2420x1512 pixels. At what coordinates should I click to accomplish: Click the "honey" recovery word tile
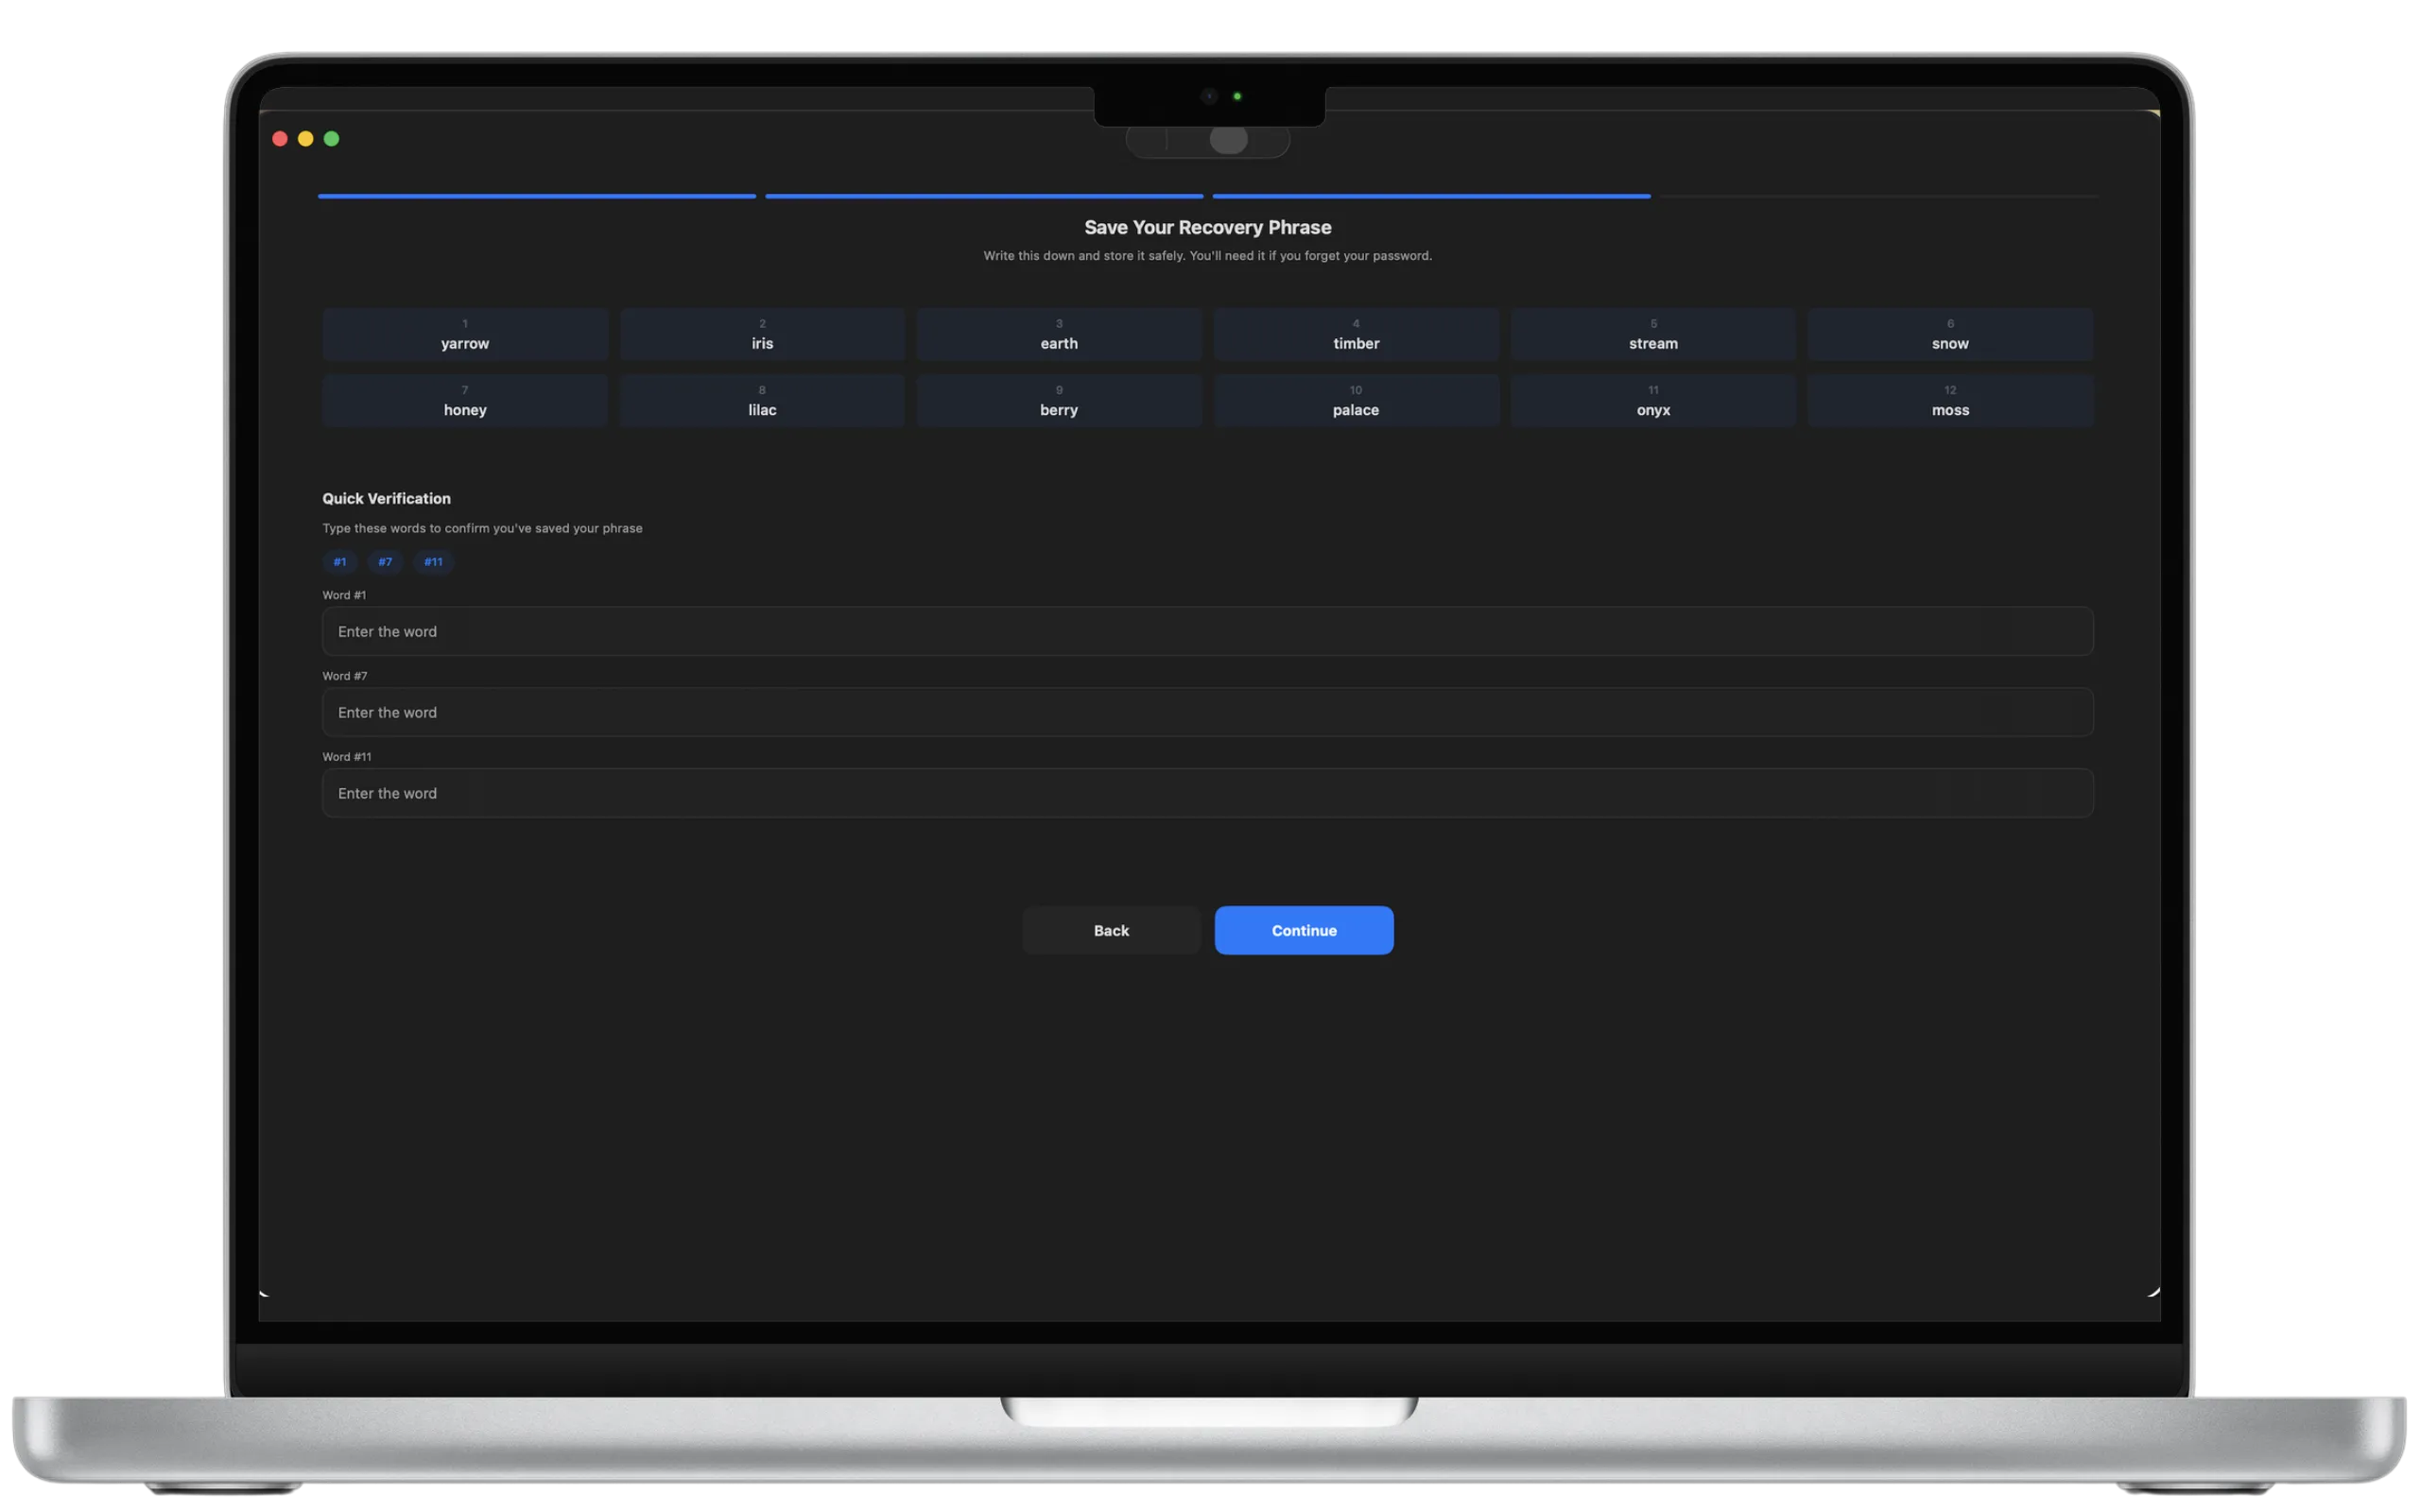coord(464,400)
